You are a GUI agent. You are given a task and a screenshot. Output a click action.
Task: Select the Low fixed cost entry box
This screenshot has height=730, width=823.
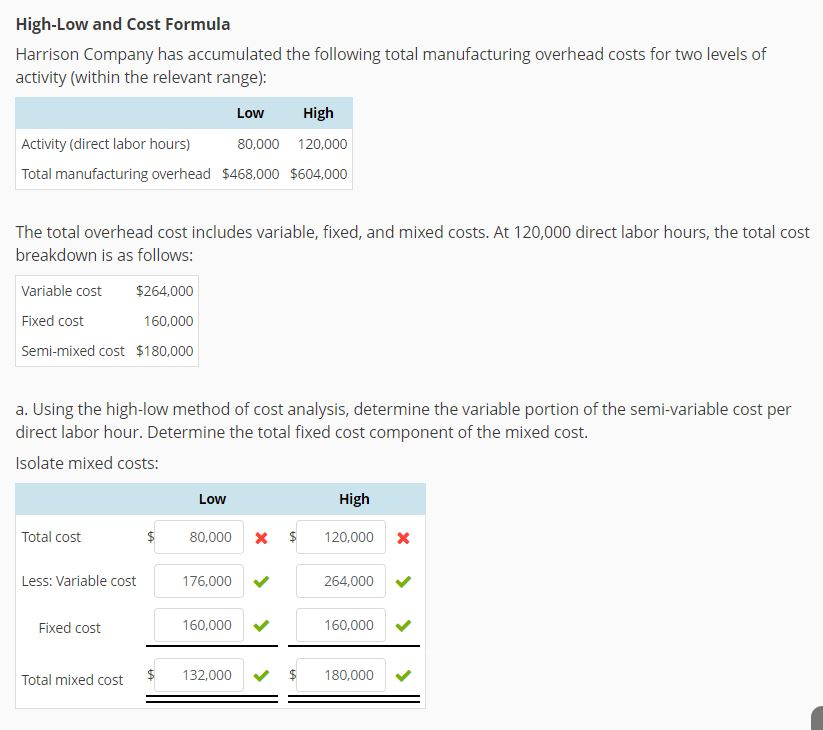tap(199, 625)
